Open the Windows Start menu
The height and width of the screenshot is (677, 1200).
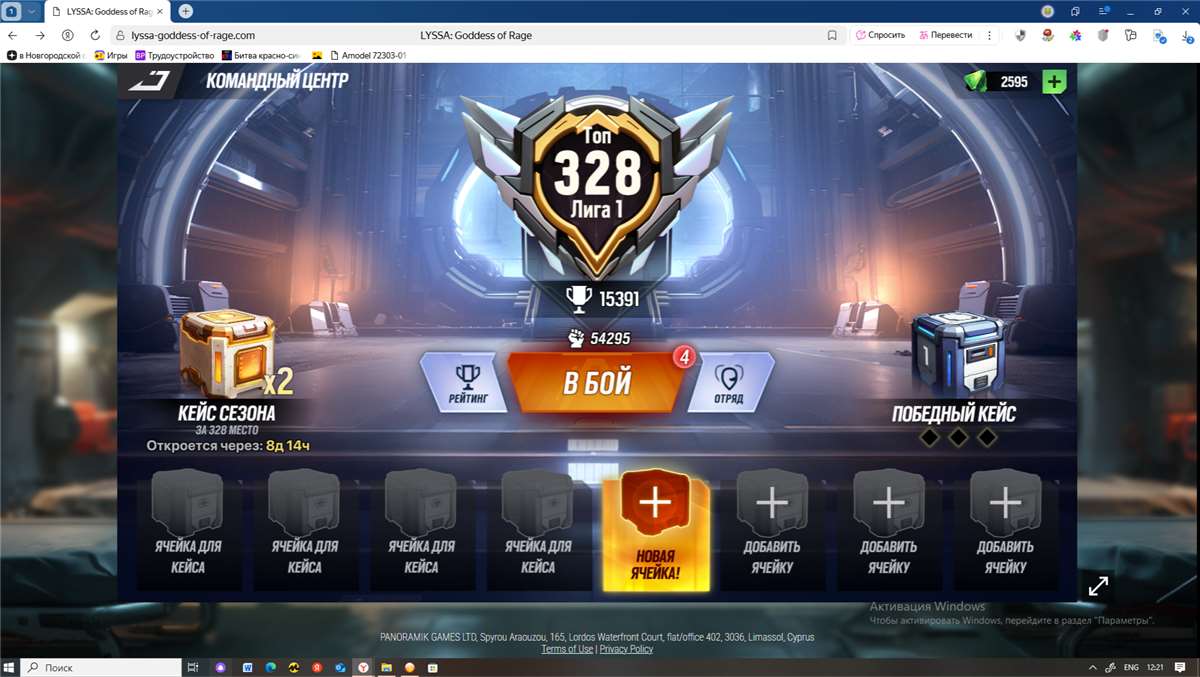point(9,667)
